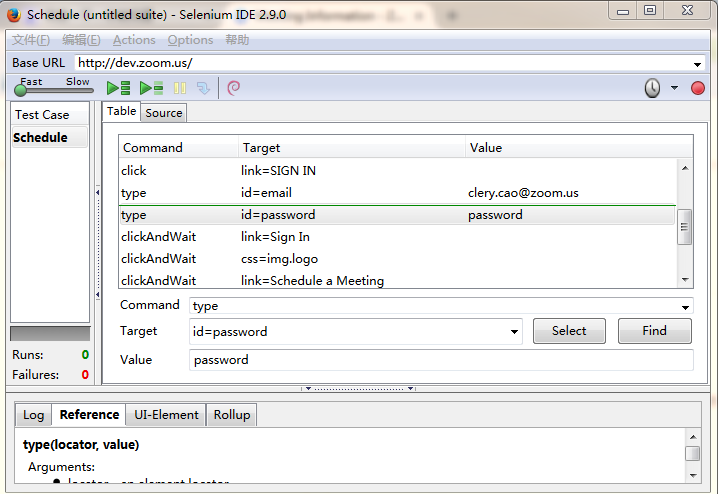Switch to the Table tab
Viewport: 718px width, 494px height.
coord(121,111)
